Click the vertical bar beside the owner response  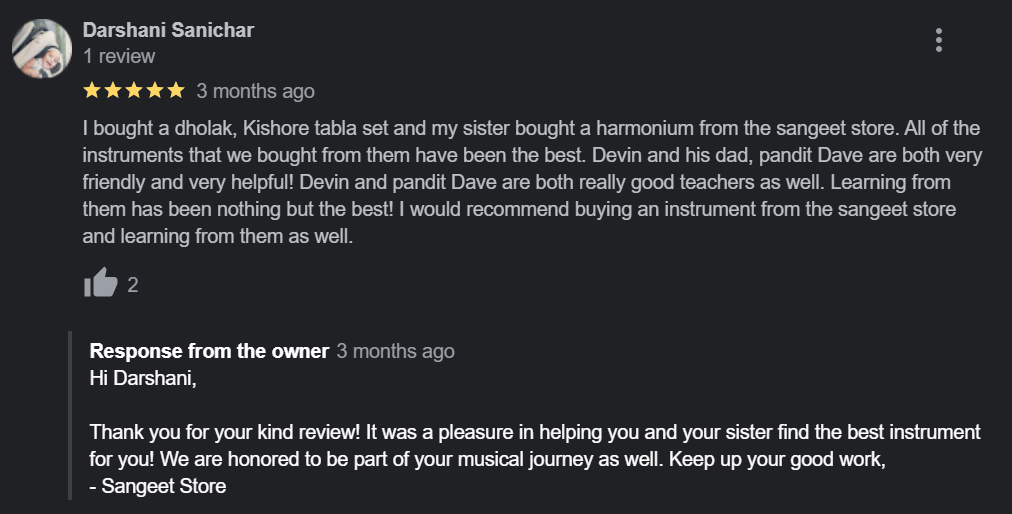(x=70, y=414)
